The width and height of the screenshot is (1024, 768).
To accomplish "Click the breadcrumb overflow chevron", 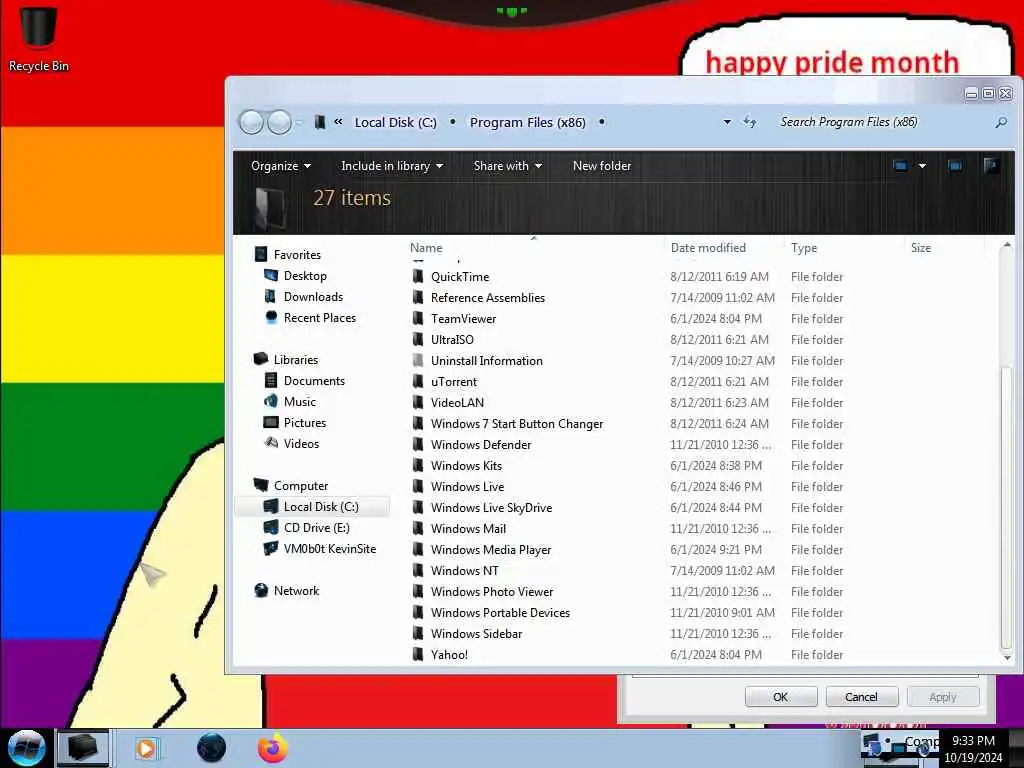I will tap(338, 121).
